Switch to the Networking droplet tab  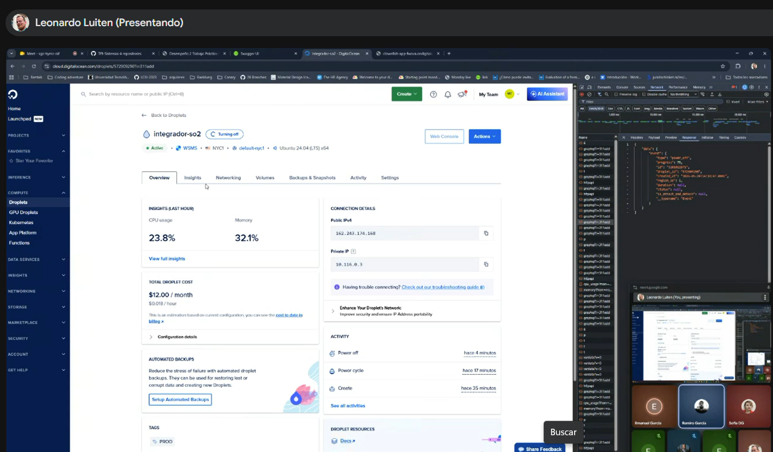[228, 177]
